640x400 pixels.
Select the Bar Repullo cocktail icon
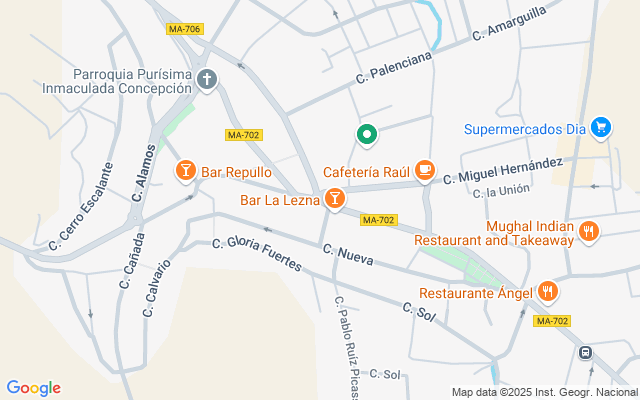point(186,171)
